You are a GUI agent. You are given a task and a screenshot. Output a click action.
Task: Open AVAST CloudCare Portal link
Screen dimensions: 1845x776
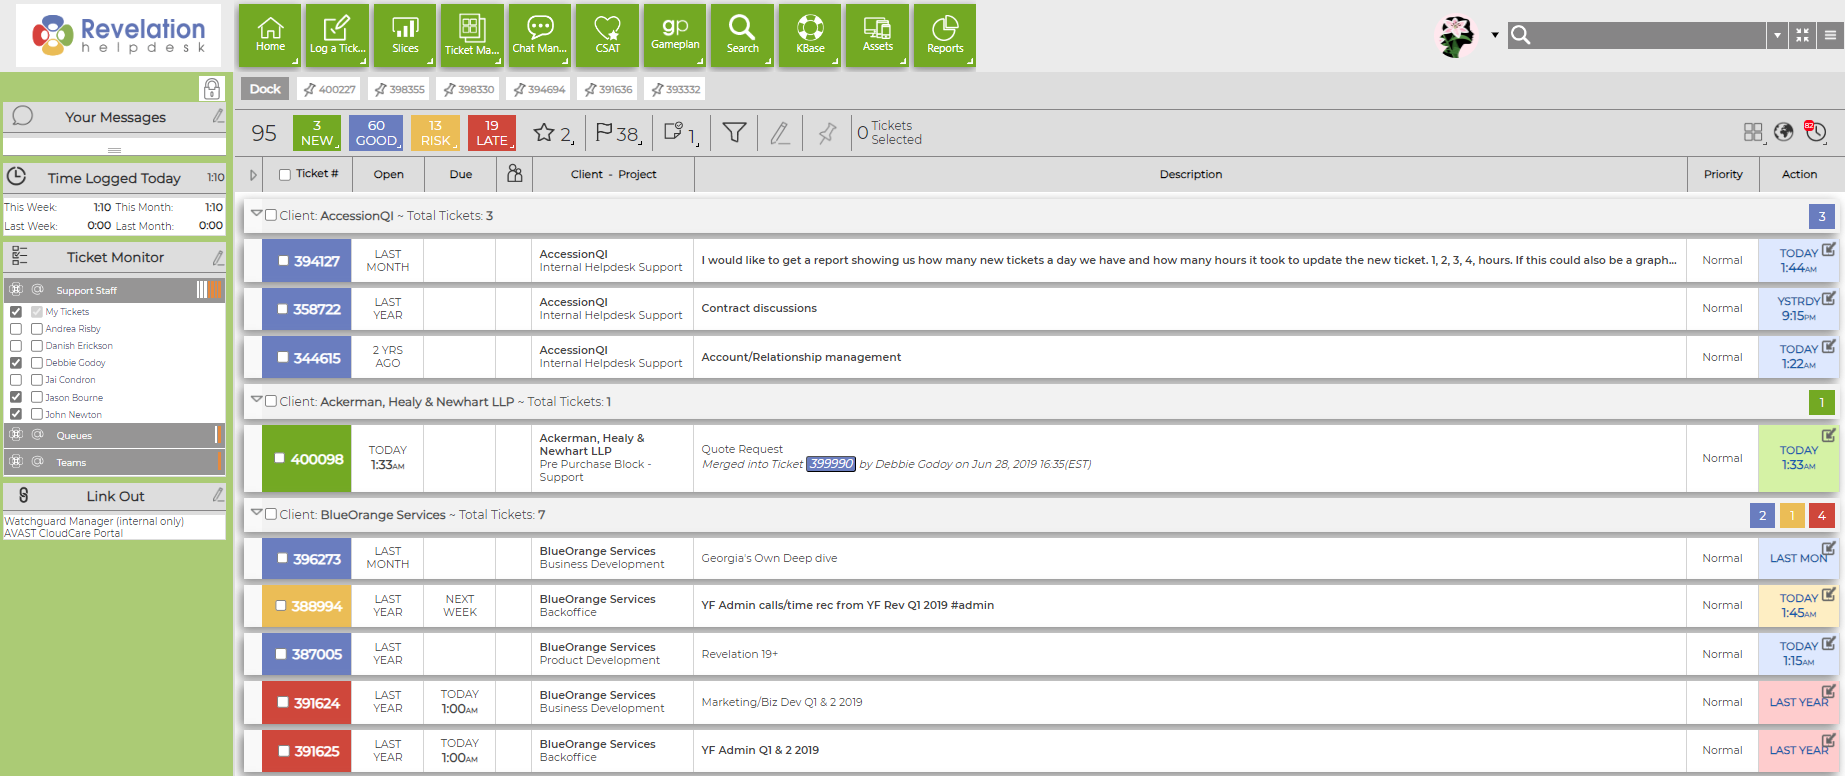[x=64, y=533]
